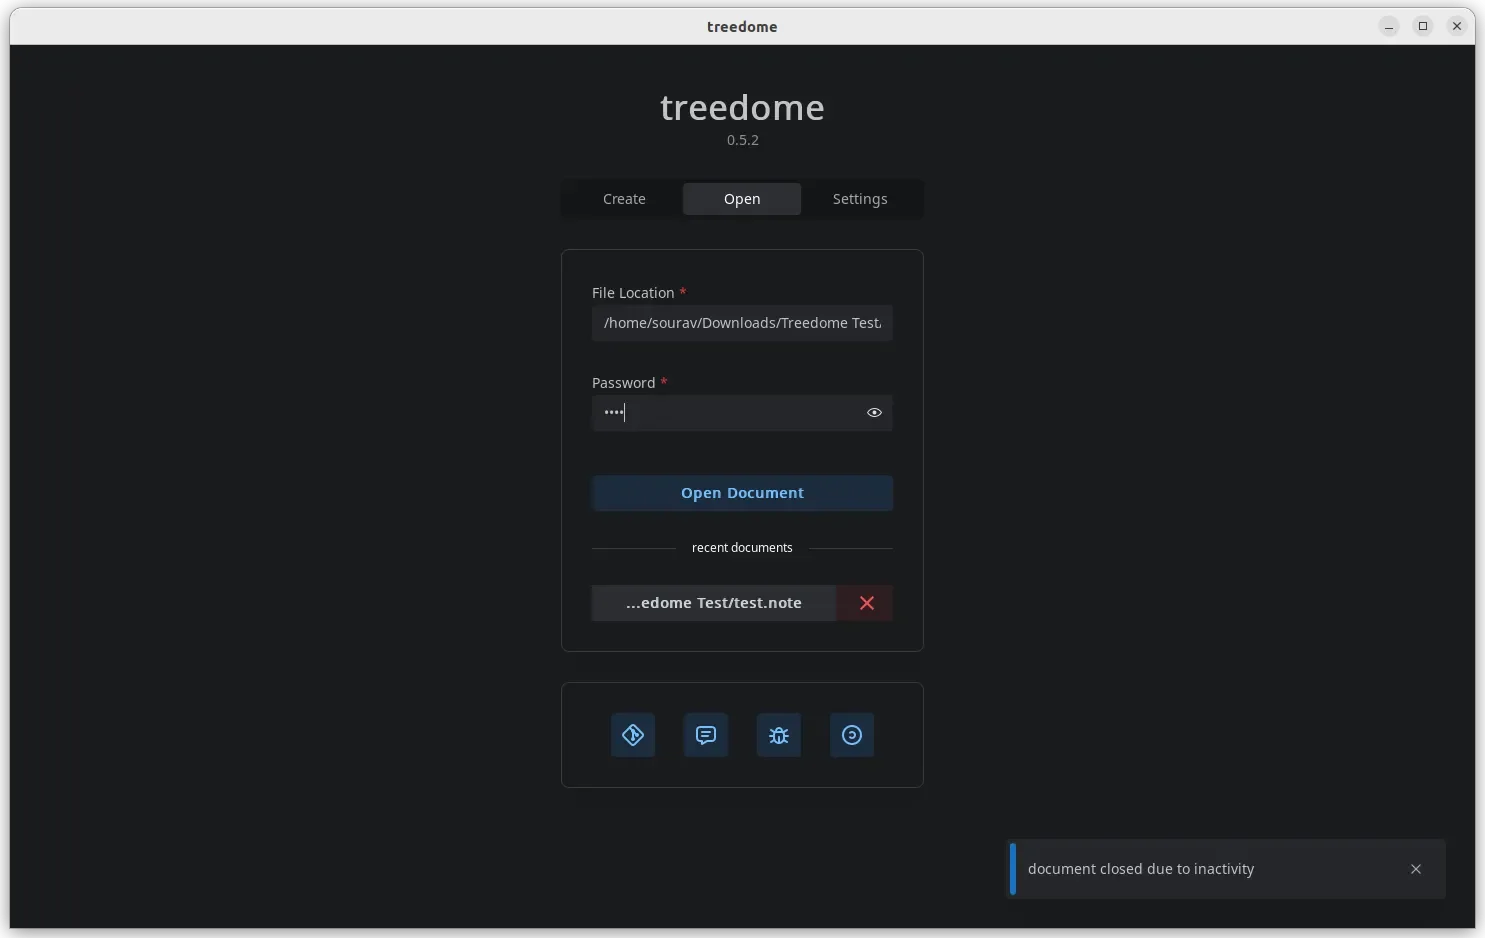The image size is (1485, 938).
Task: Dismiss the inactivity notification toast
Action: point(1416,869)
